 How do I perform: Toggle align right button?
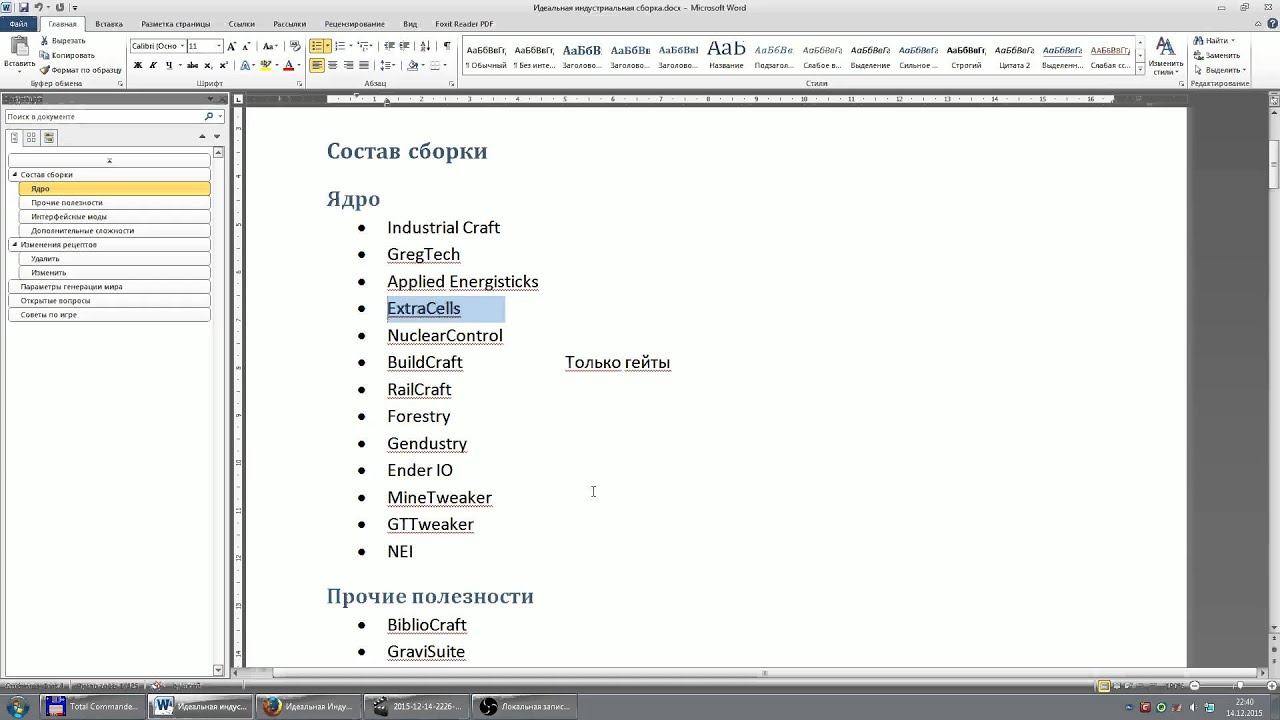point(348,65)
